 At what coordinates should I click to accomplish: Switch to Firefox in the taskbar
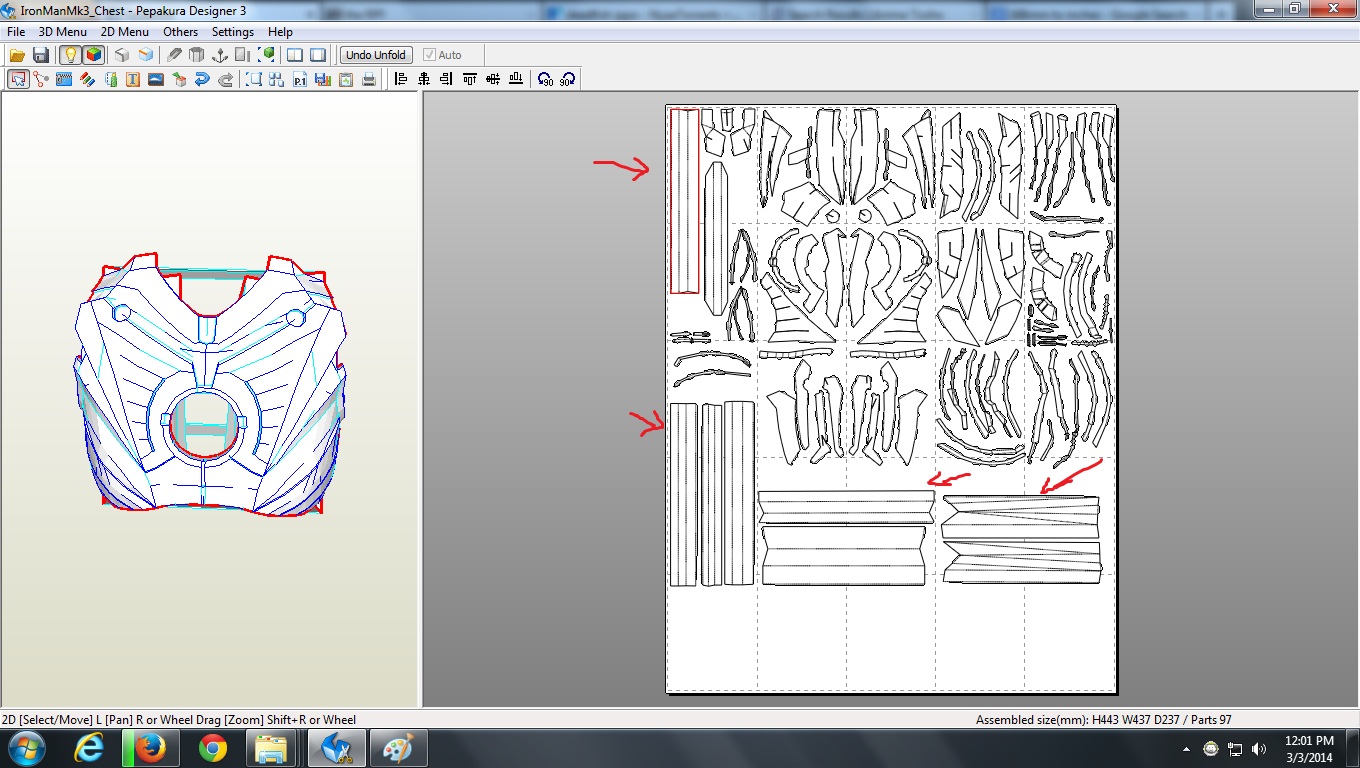click(150, 748)
